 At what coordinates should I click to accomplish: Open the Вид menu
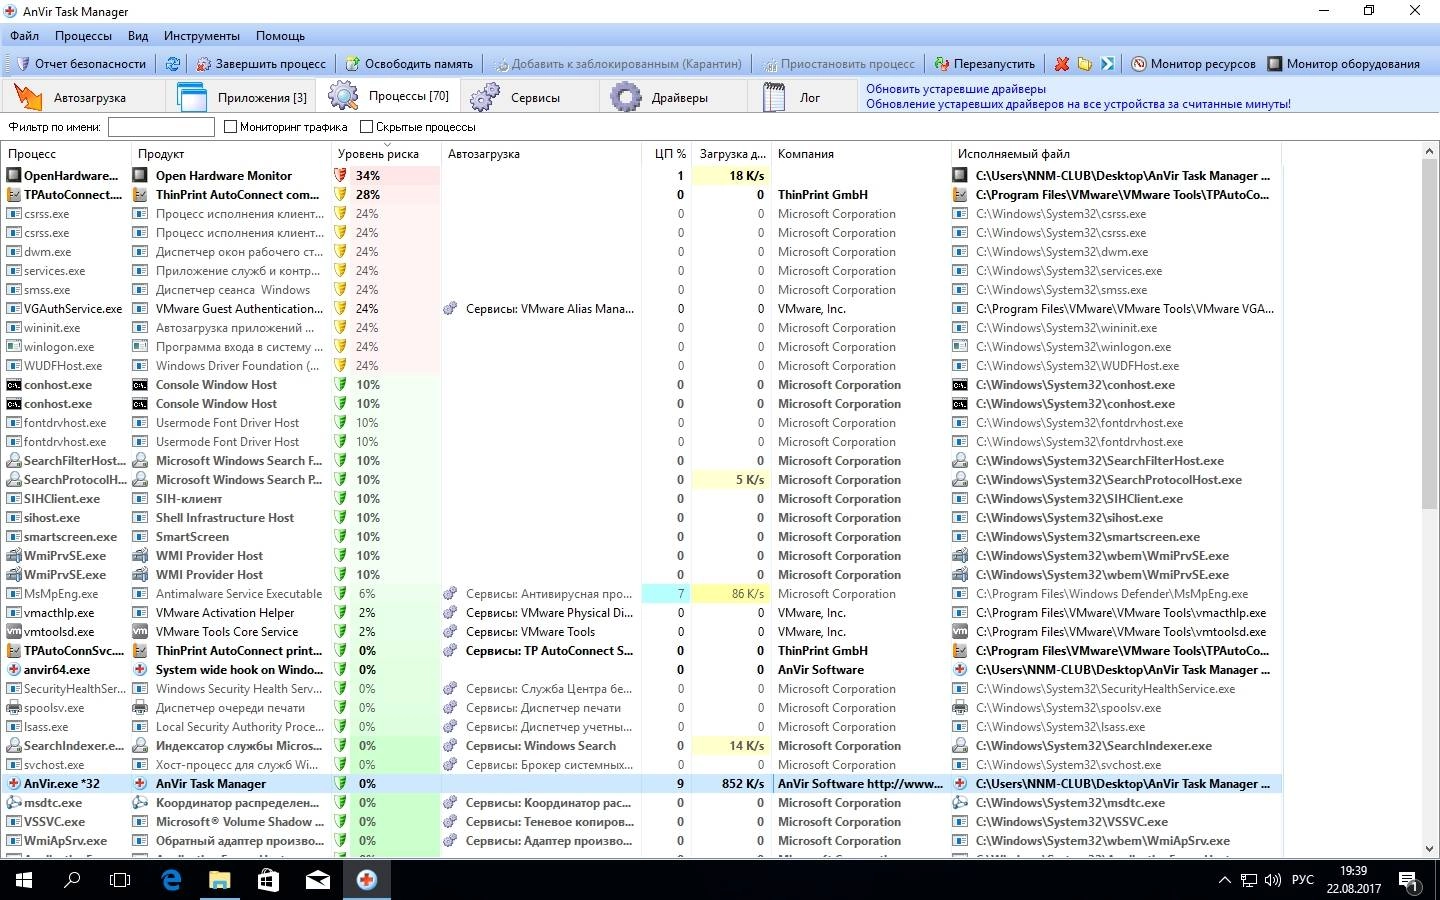[138, 36]
